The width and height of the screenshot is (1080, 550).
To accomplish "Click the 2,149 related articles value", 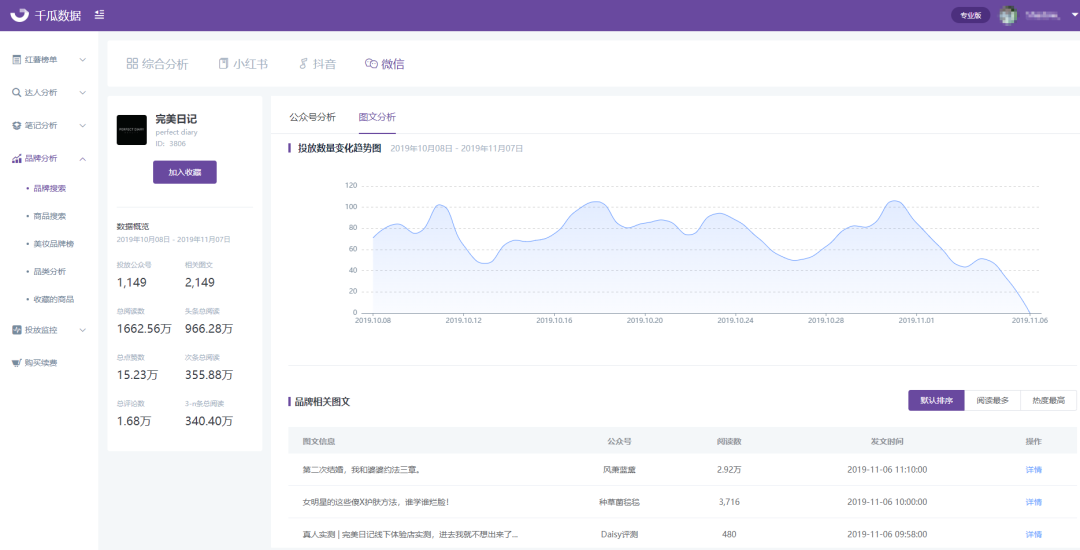I will [200, 282].
